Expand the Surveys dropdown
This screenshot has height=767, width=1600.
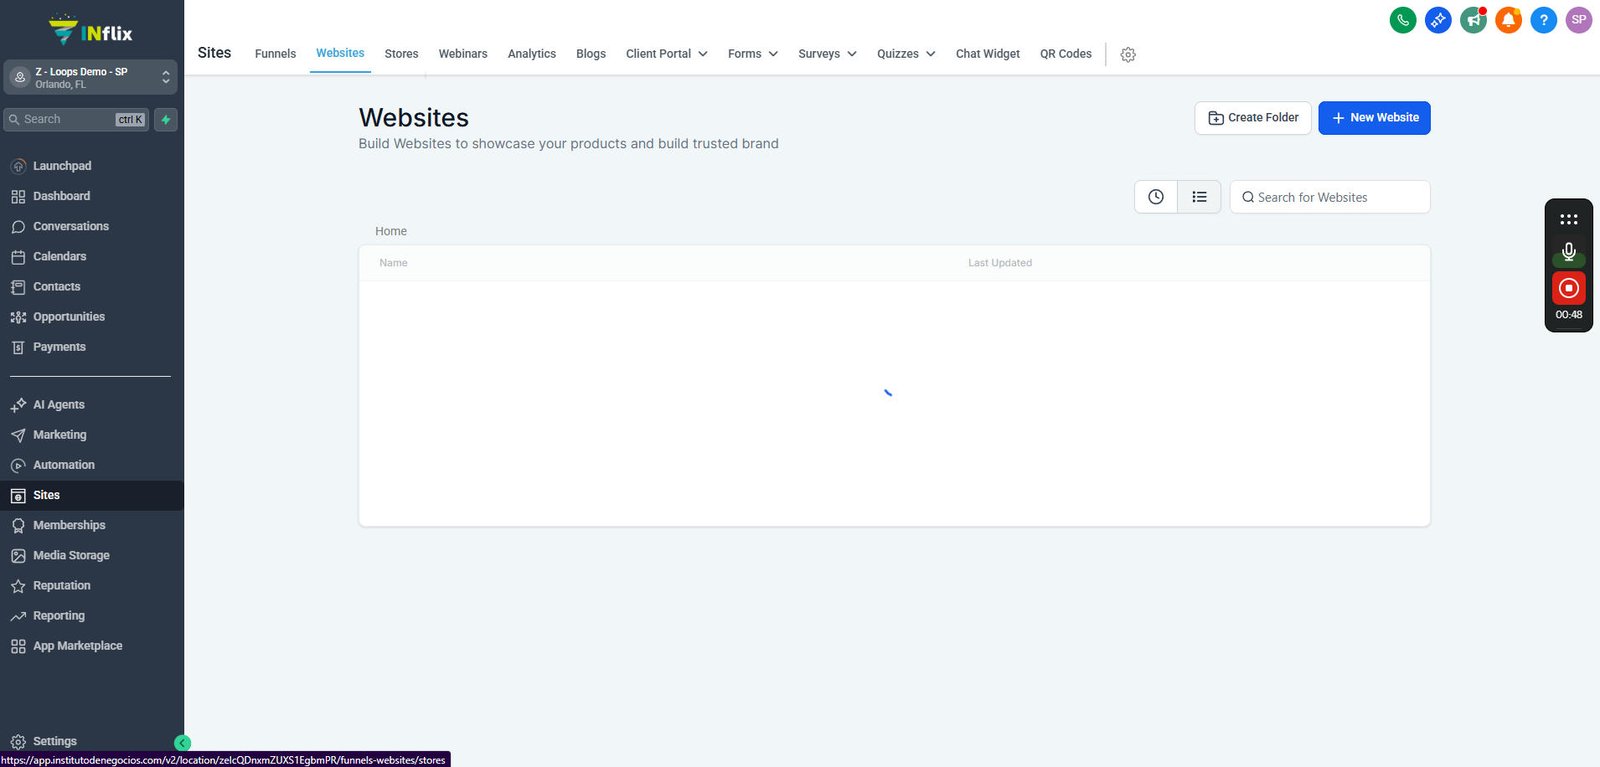point(827,54)
